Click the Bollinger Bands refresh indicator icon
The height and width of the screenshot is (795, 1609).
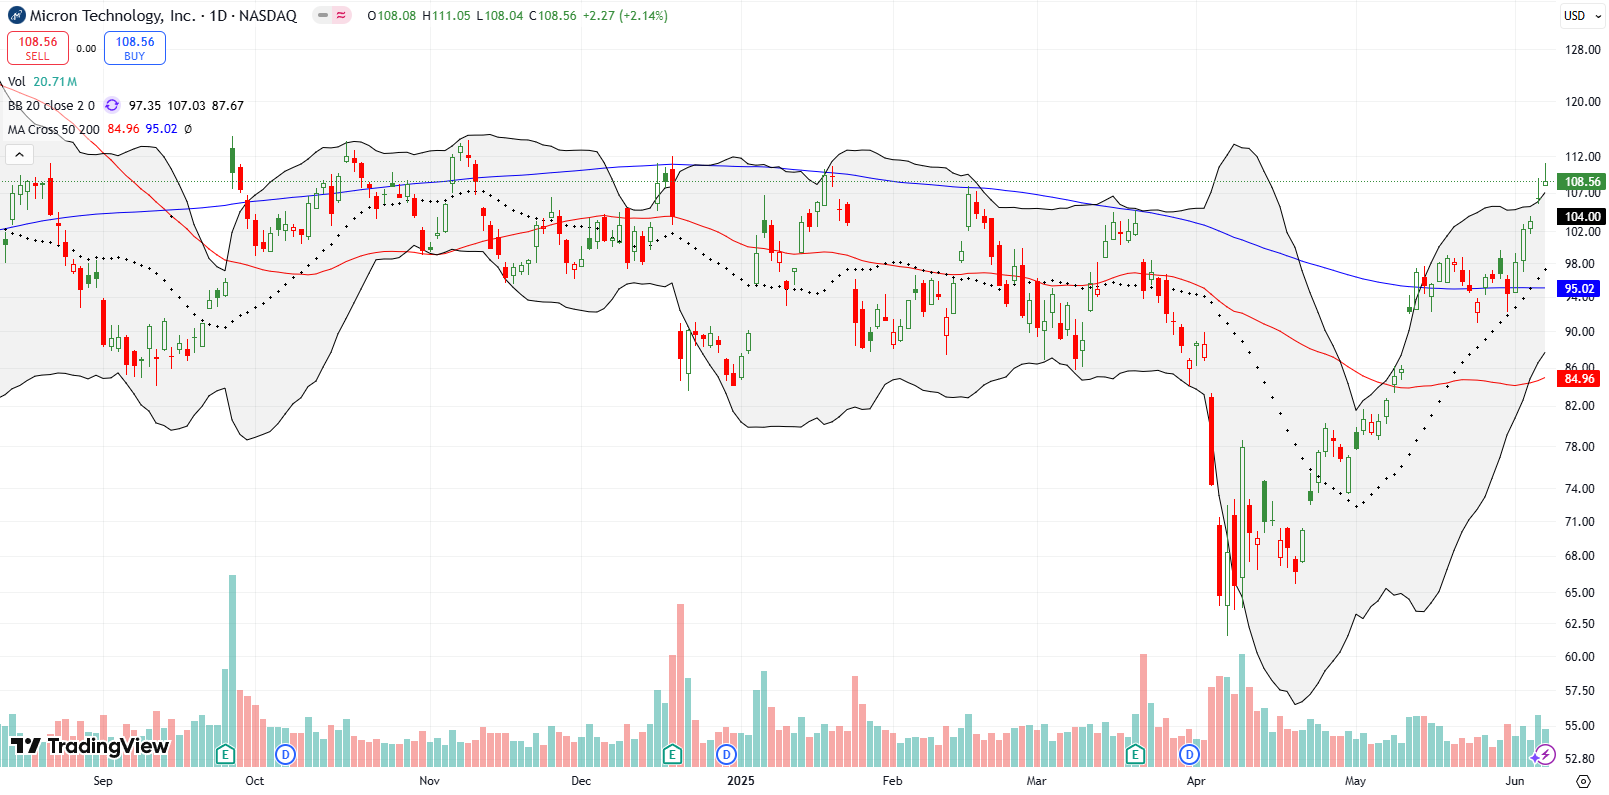click(112, 105)
